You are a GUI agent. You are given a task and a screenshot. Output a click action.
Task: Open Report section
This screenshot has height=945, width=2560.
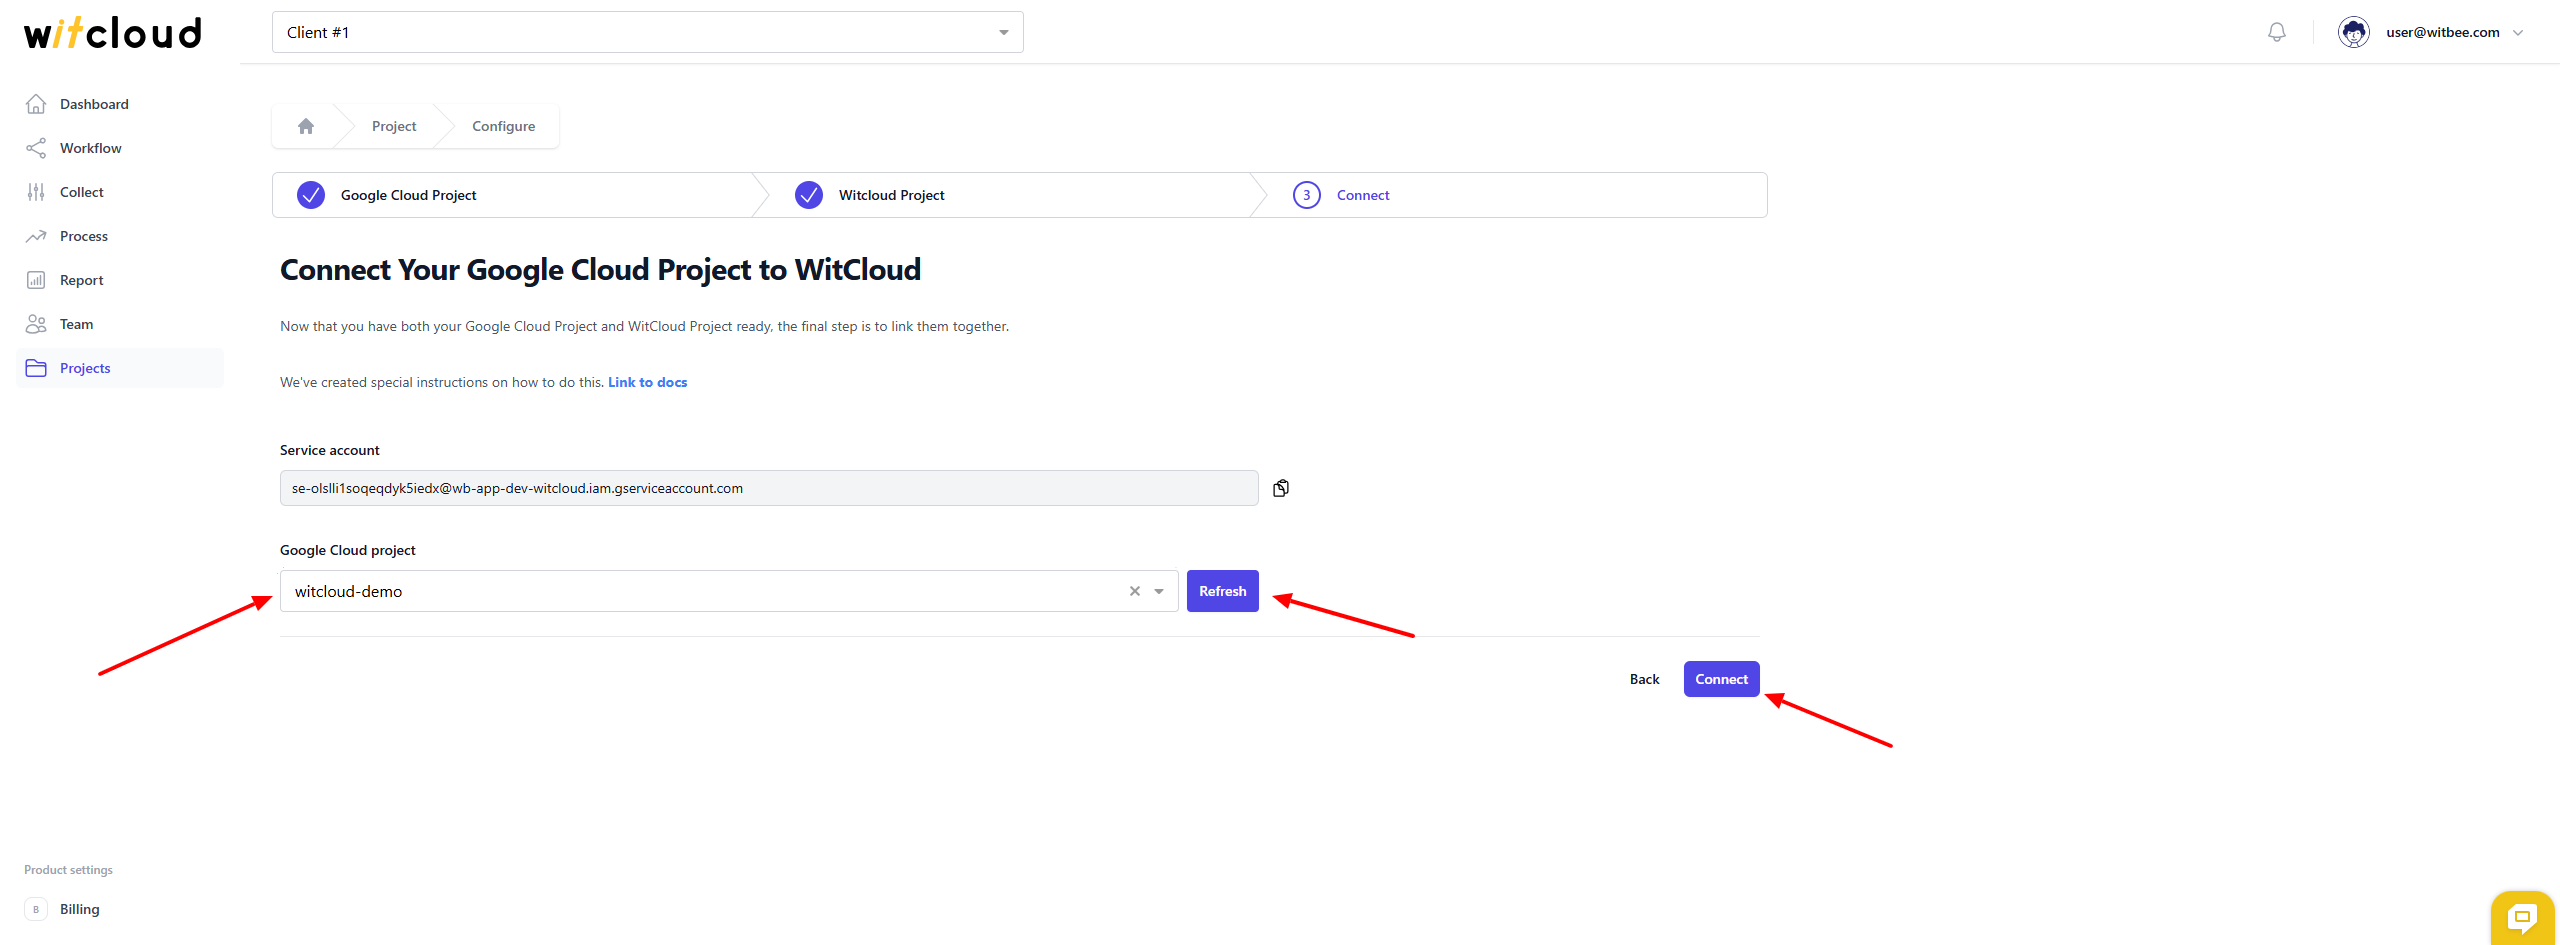pos(82,280)
